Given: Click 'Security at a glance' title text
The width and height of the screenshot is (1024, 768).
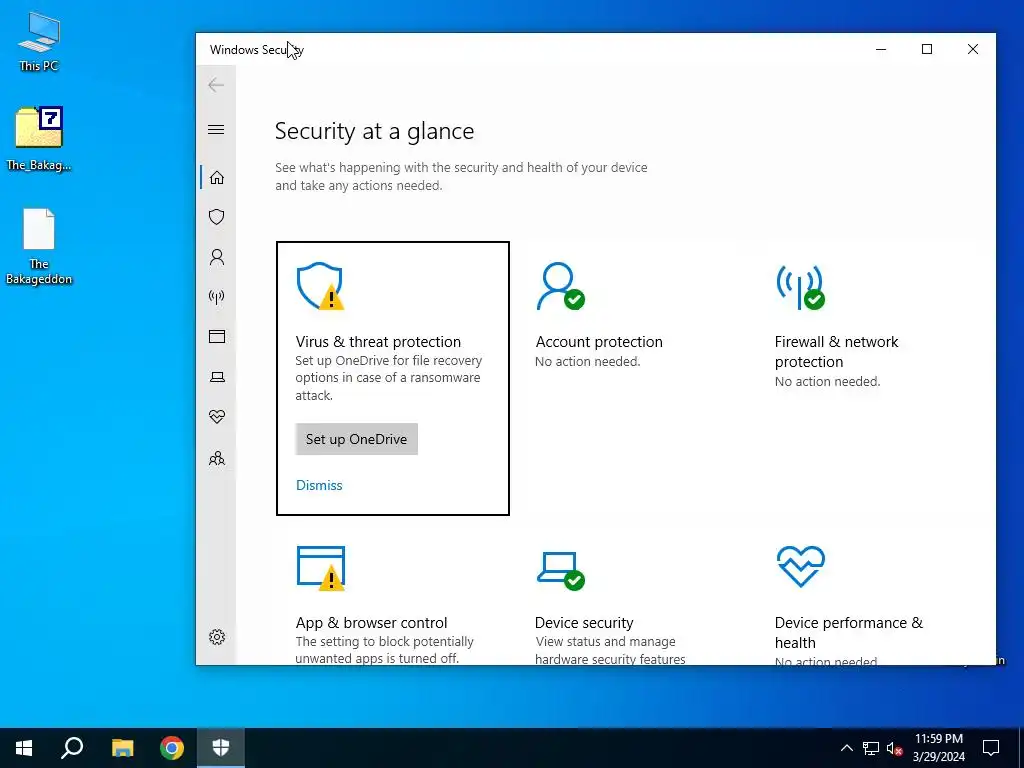Looking at the screenshot, I should pos(374,131).
